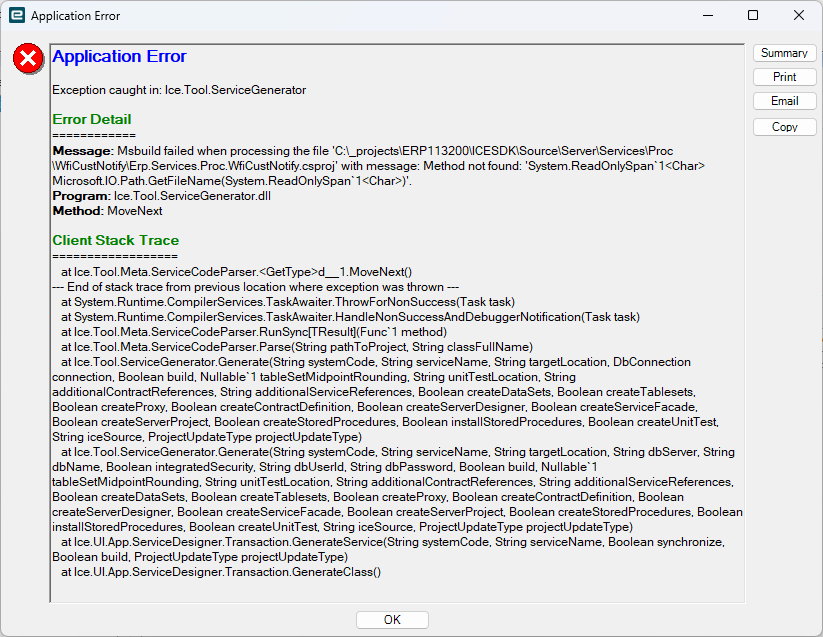Print the error details
The width and height of the screenshot is (823, 637).
784,77
